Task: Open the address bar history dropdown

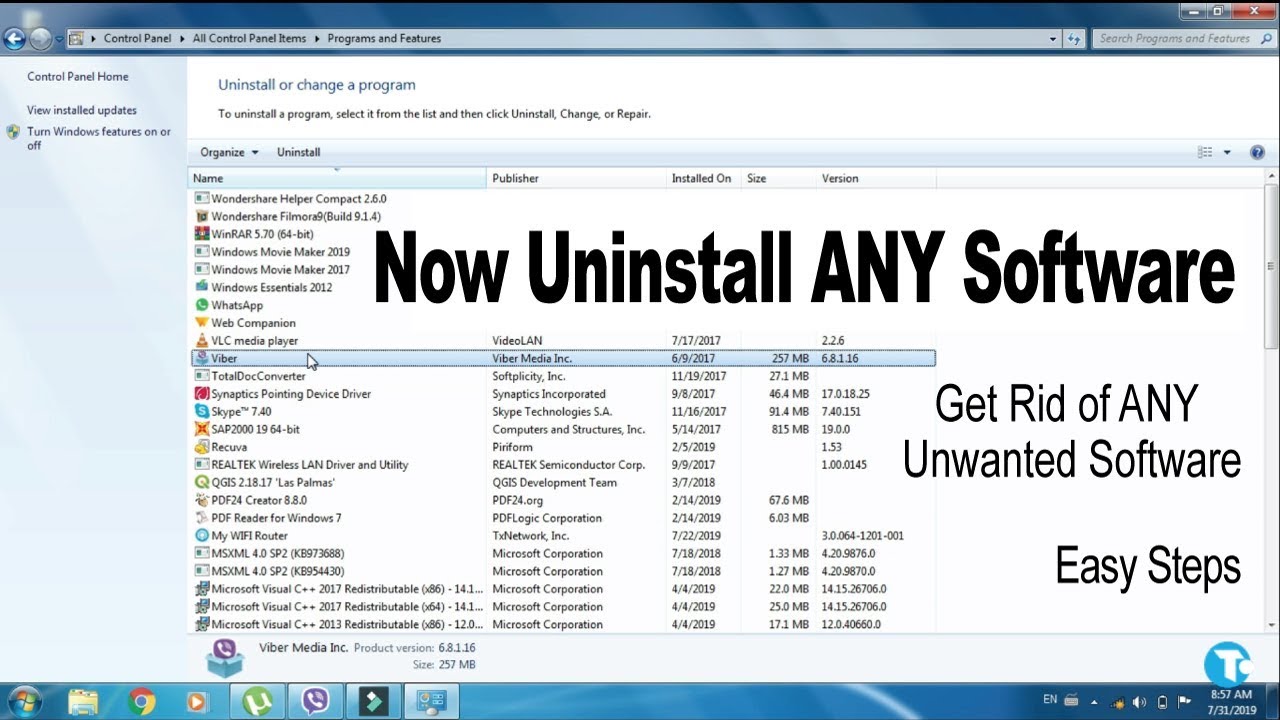Action: 1053,39
